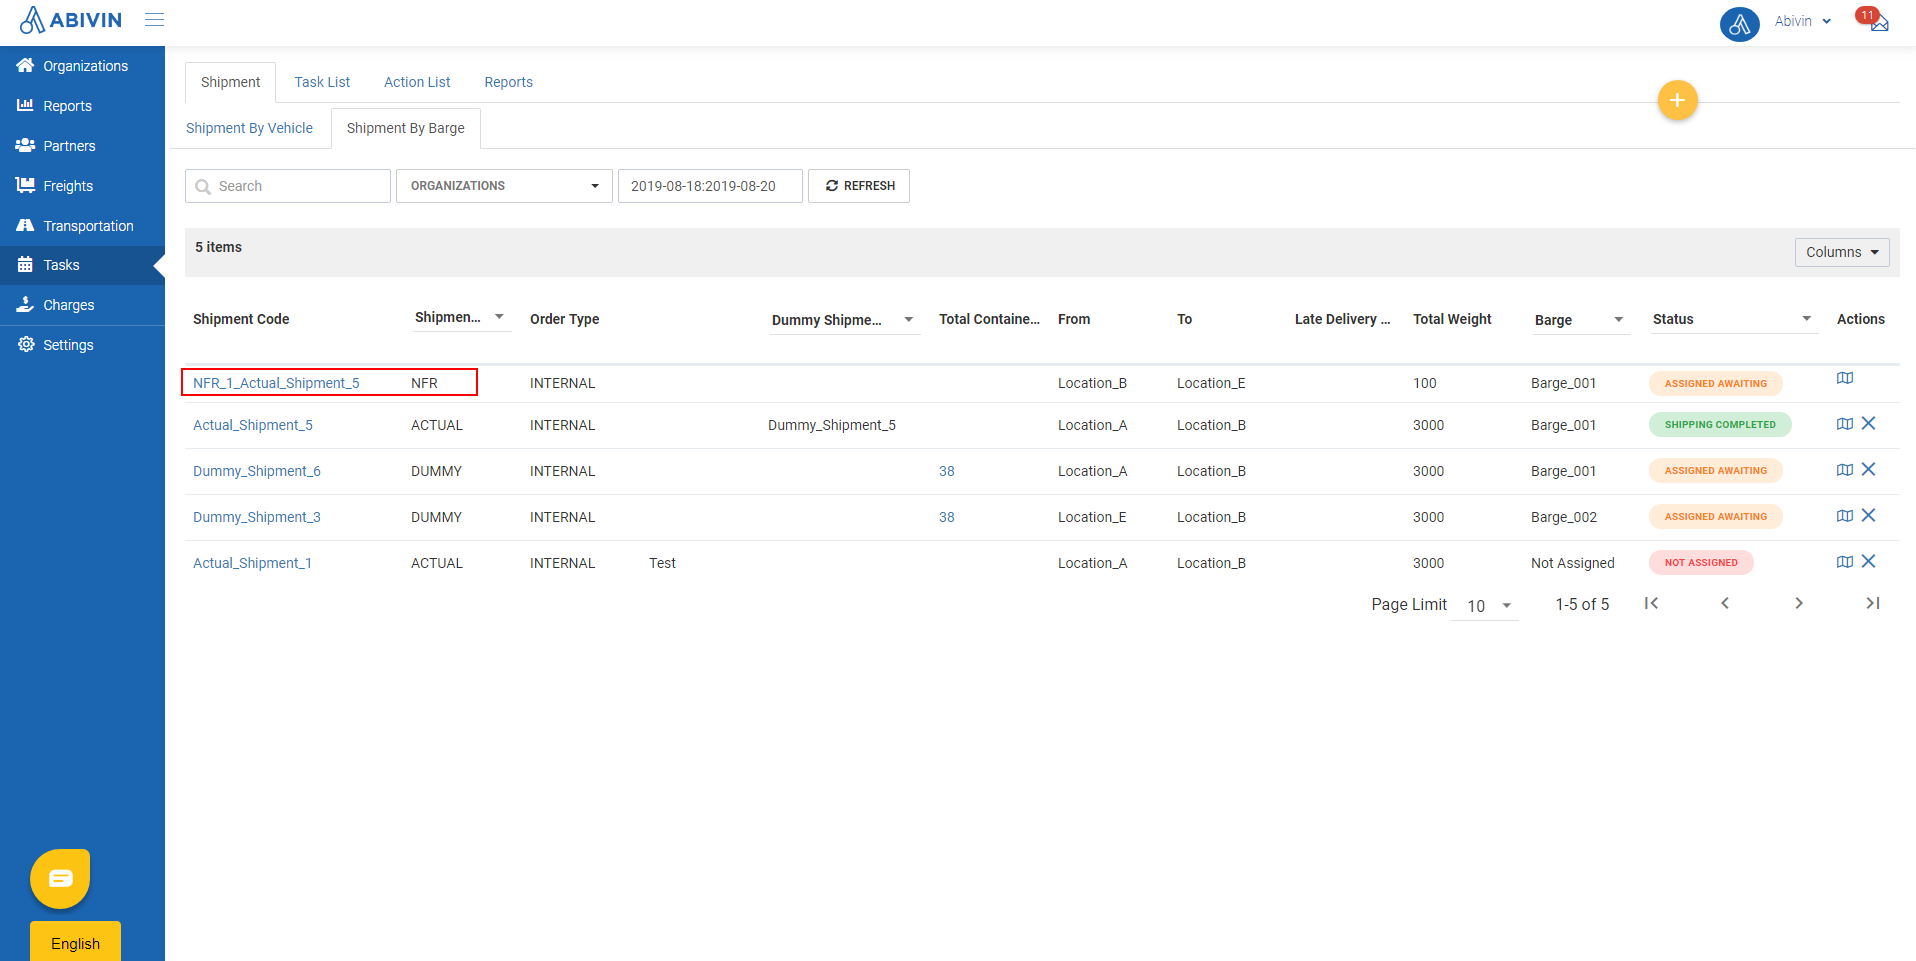Viewport: 1916px width, 961px height.
Task: Sort by the Total Weight column header
Action: coord(1452,319)
